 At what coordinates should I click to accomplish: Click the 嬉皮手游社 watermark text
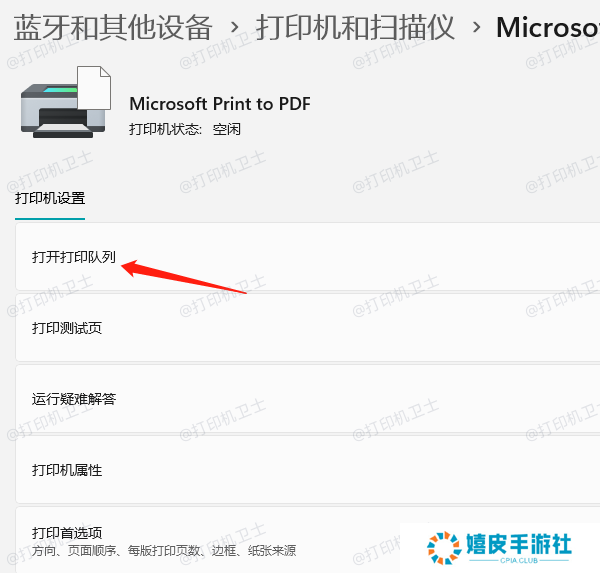coord(518,544)
